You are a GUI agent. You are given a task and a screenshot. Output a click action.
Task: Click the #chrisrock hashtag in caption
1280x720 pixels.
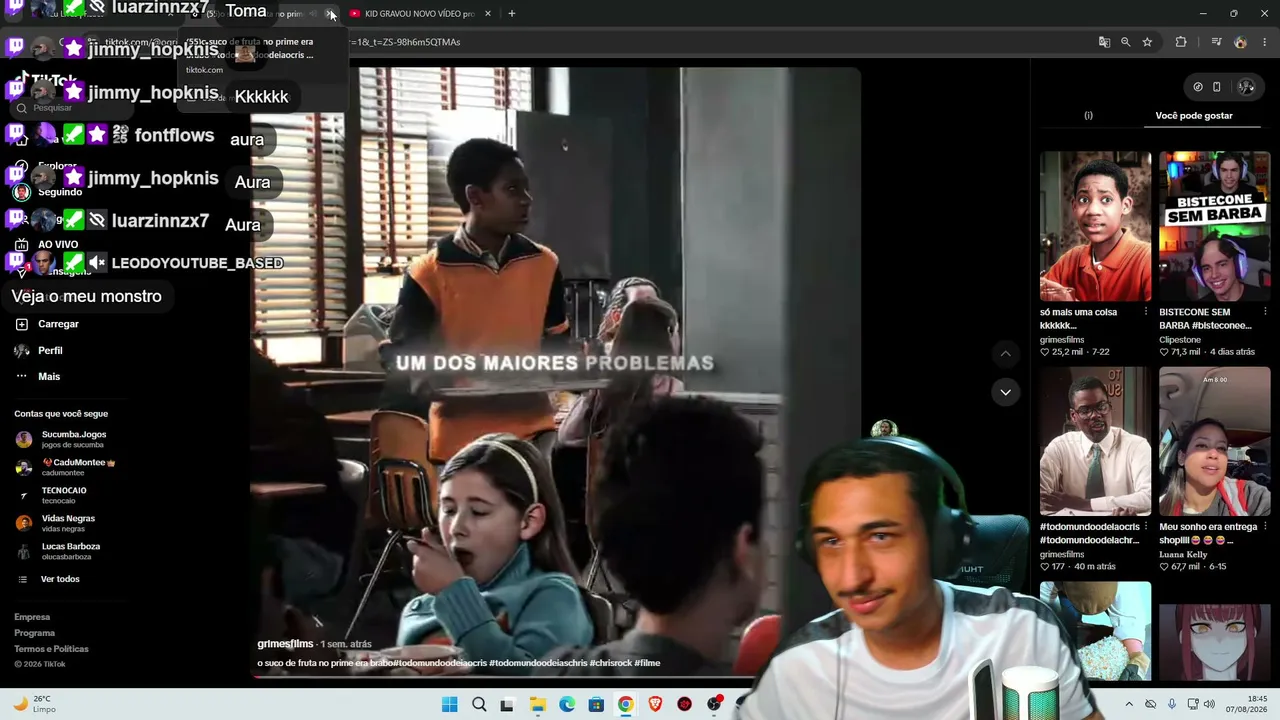(610, 663)
